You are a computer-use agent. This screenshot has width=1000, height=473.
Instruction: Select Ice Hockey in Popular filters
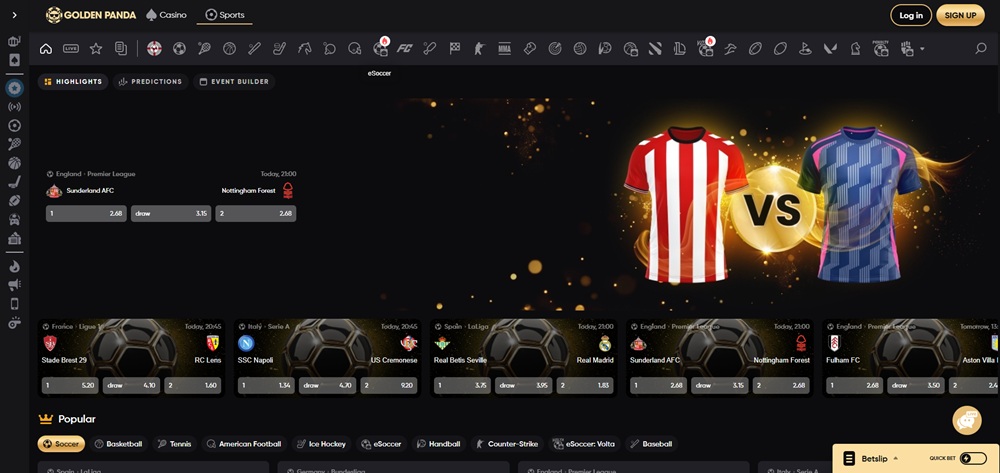pyautogui.click(x=321, y=444)
